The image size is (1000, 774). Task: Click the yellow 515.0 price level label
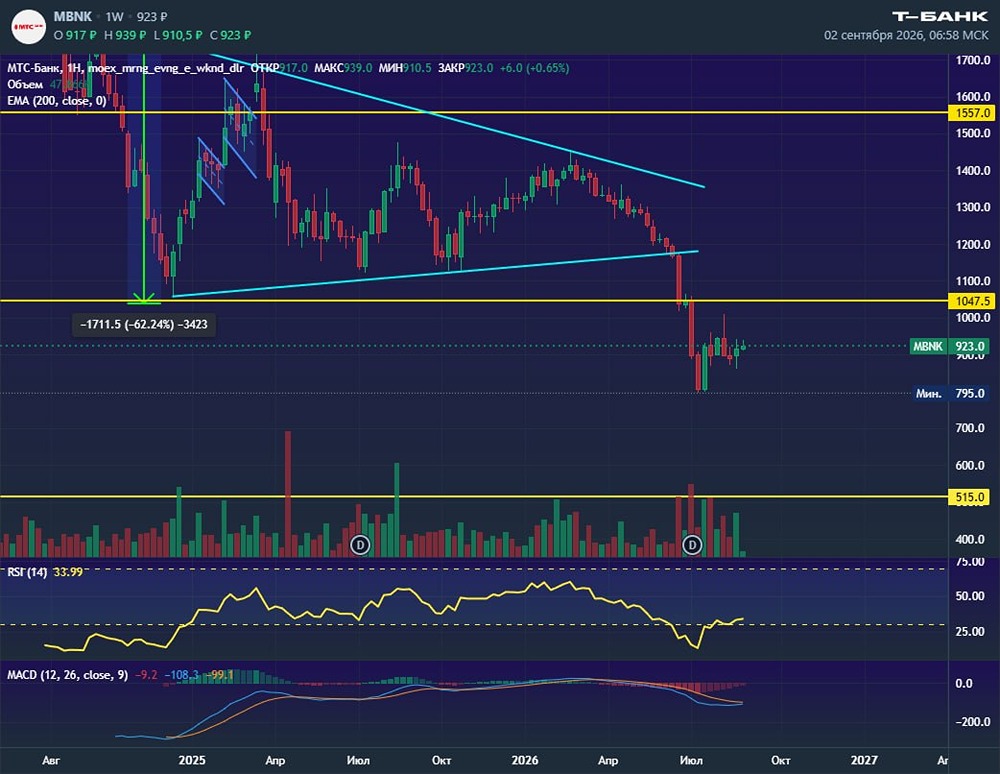click(971, 497)
